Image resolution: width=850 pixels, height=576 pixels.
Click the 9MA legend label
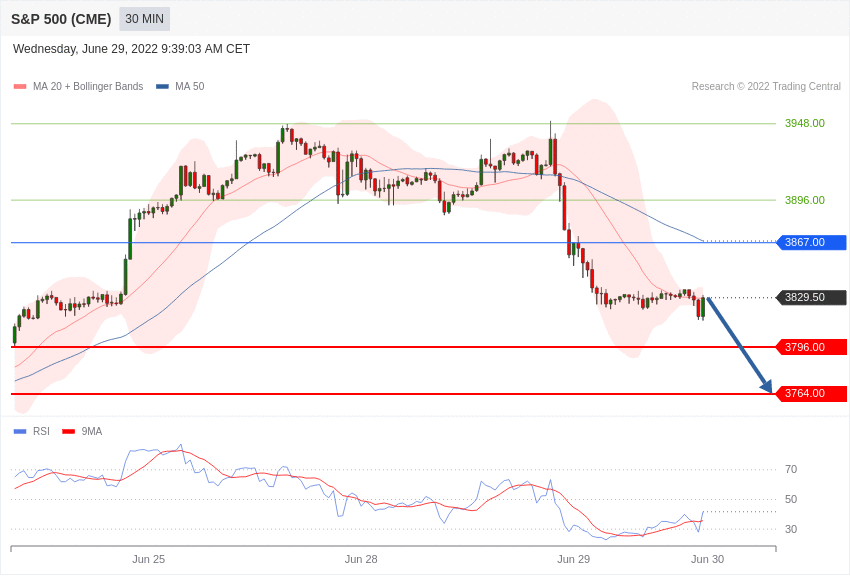pos(92,431)
